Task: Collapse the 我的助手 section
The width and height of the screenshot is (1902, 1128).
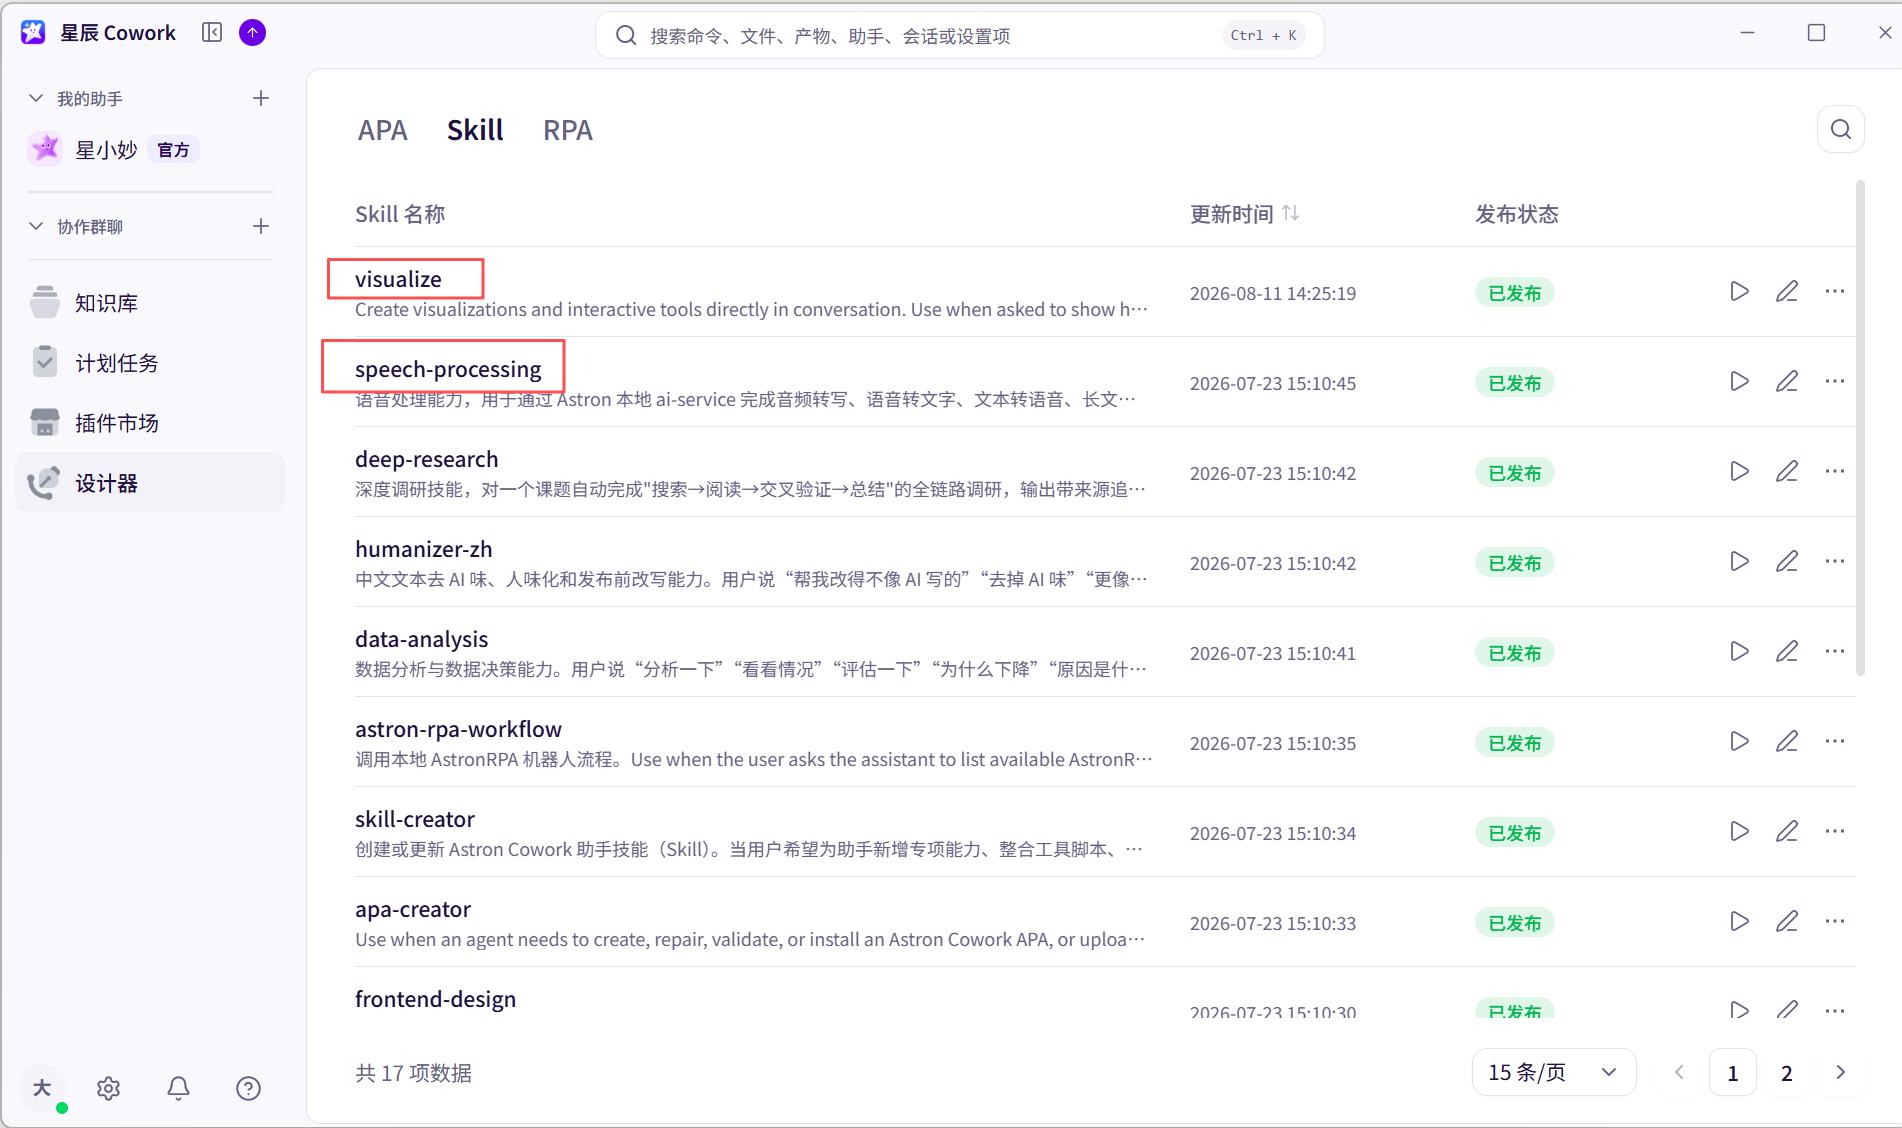Action: tap(36, 98)
